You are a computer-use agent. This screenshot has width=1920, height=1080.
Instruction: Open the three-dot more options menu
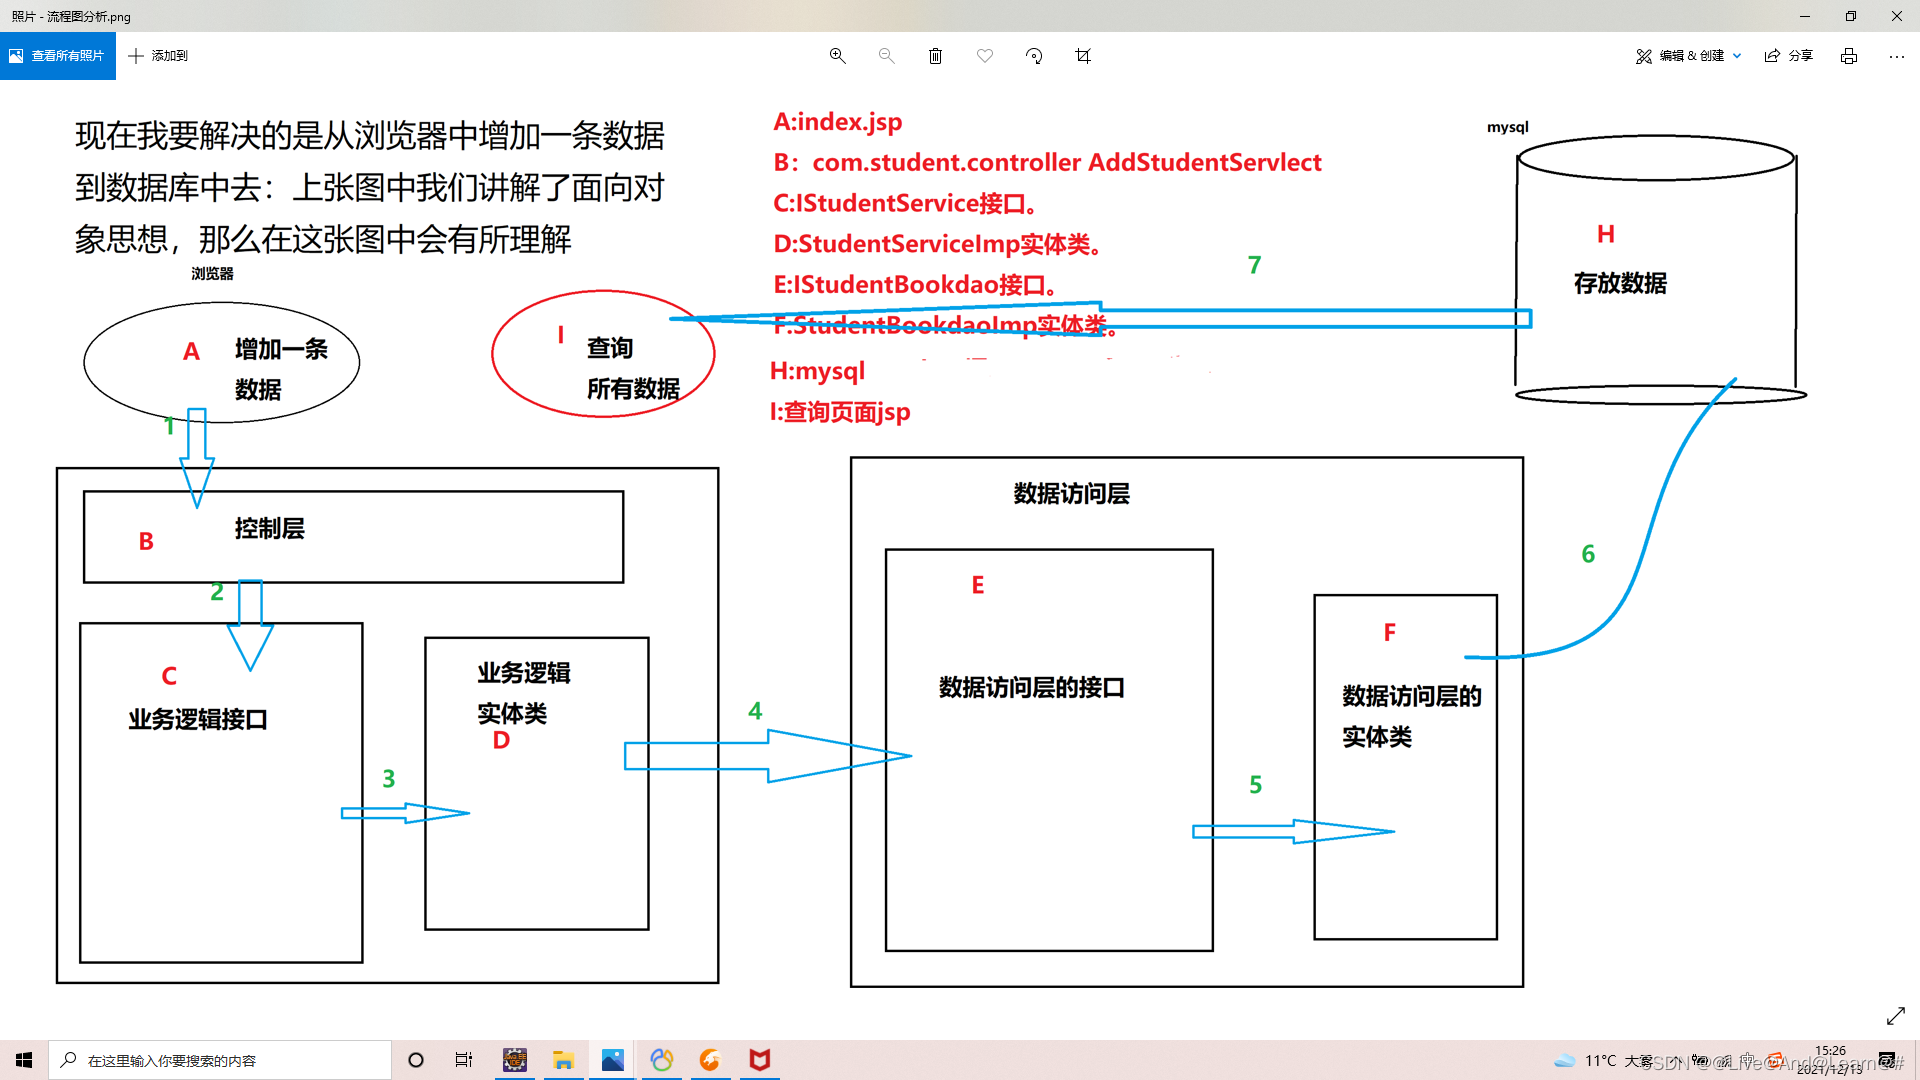coord(1896,56)
